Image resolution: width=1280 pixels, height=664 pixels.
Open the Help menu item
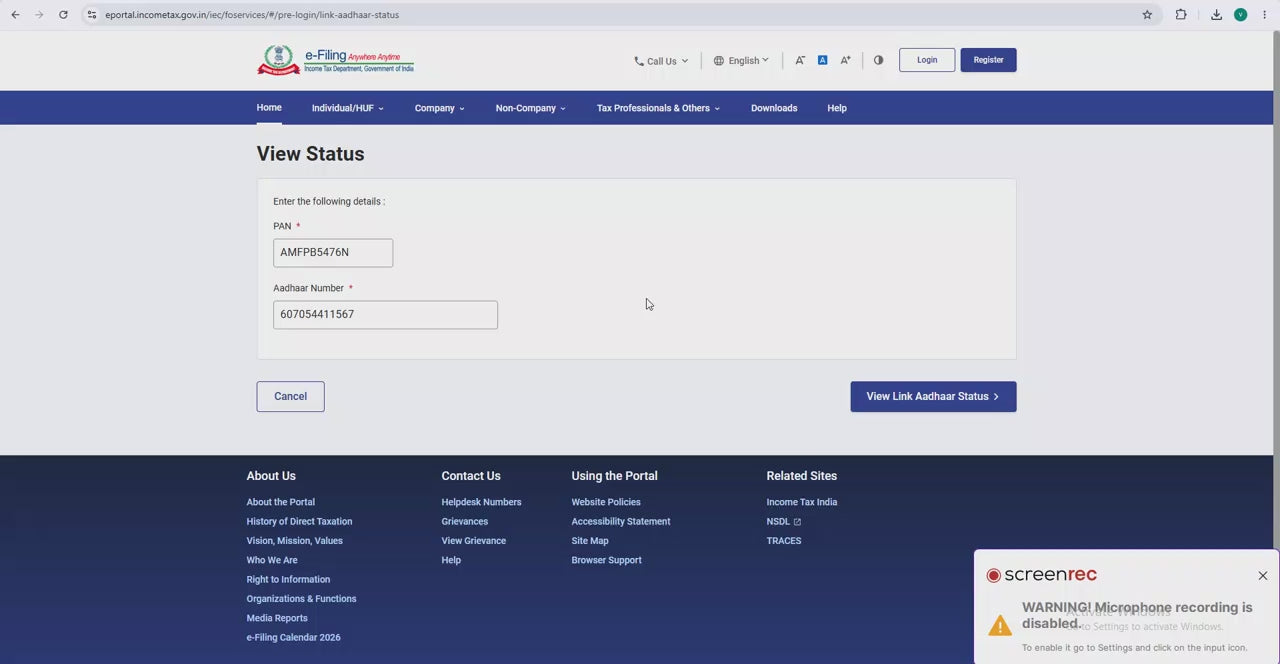(837, 108)
